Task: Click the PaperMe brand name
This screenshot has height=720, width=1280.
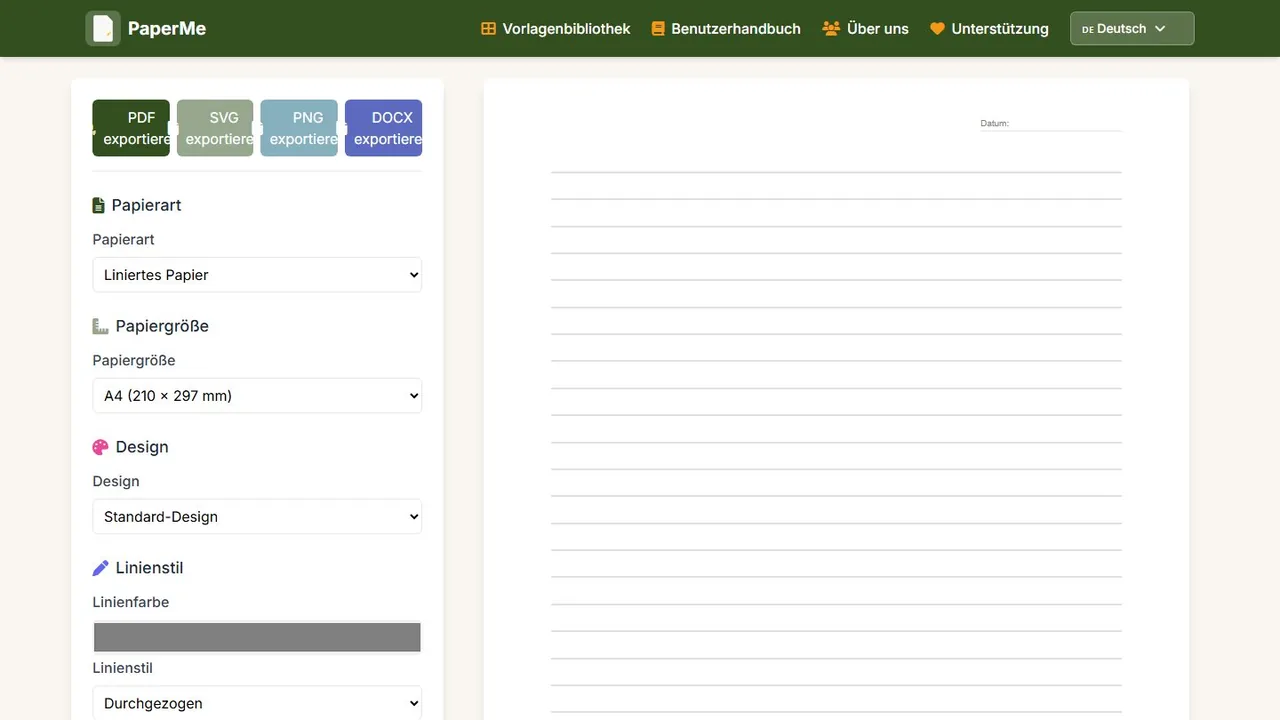Action: [167, 28]
